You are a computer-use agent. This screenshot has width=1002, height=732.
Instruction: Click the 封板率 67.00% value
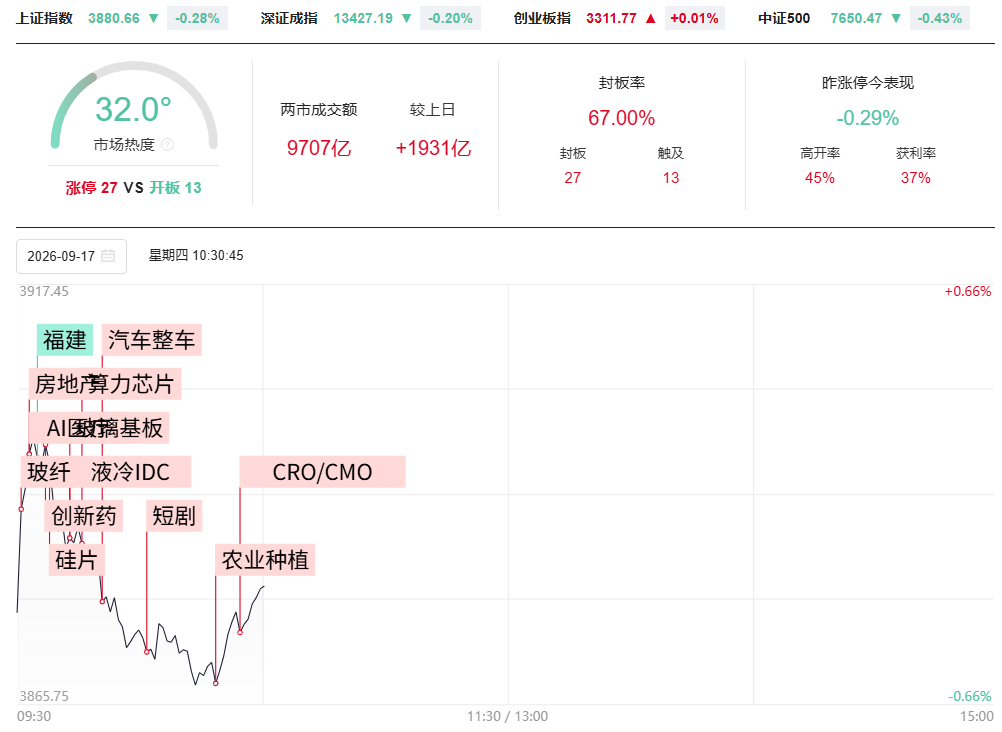[621, 118]
